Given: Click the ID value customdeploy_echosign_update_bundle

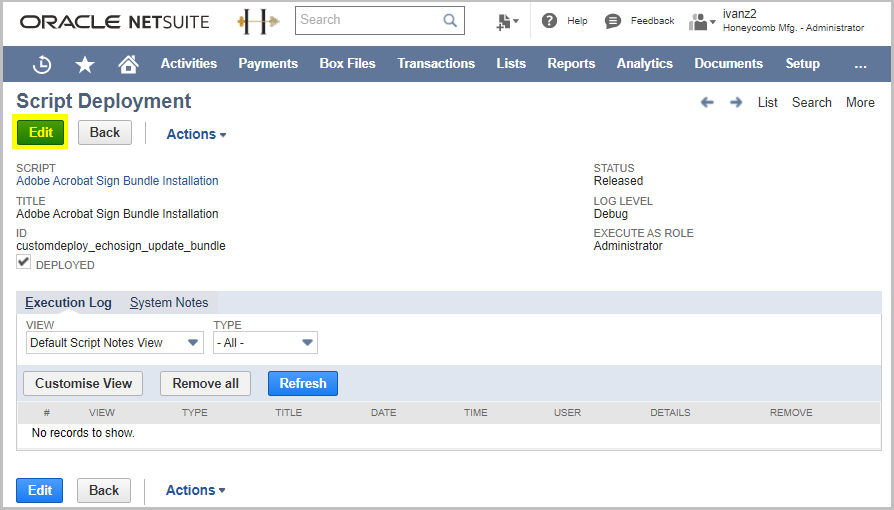Looking at the screenshot, I should 121,246.
